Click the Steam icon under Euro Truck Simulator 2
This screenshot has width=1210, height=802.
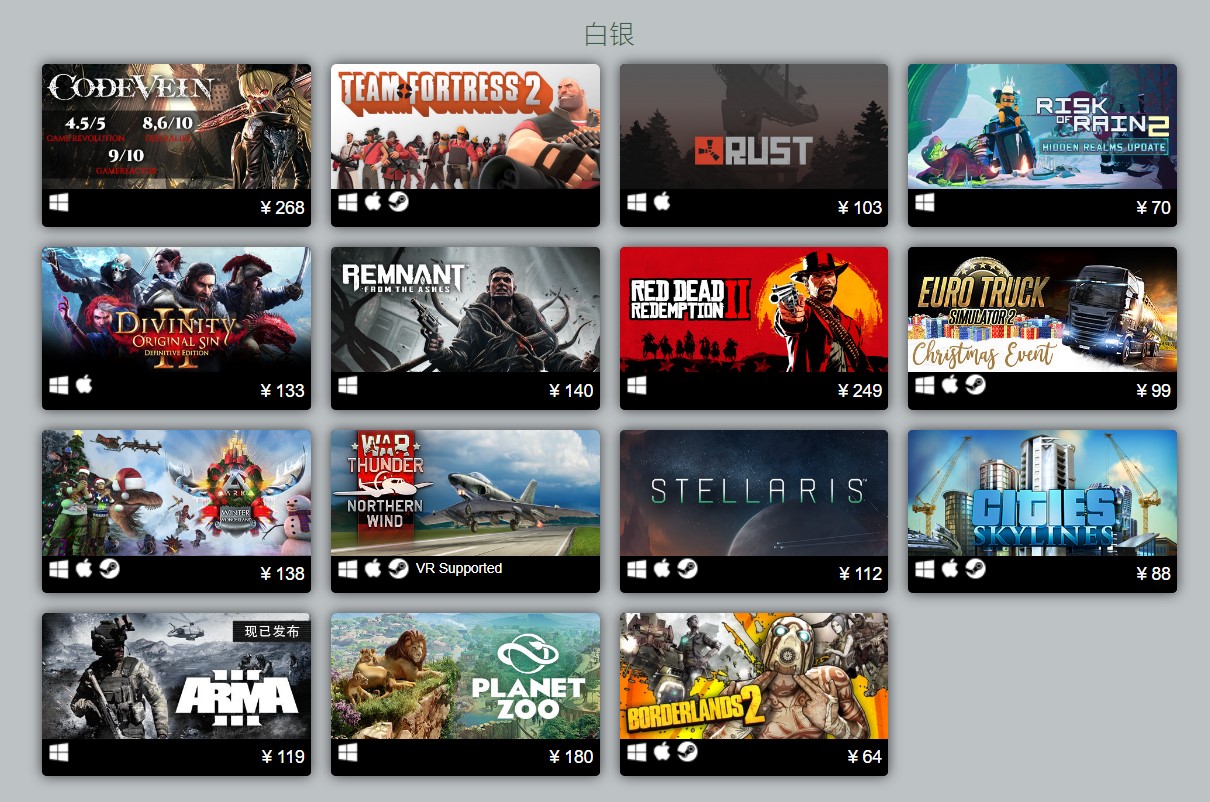975,385
